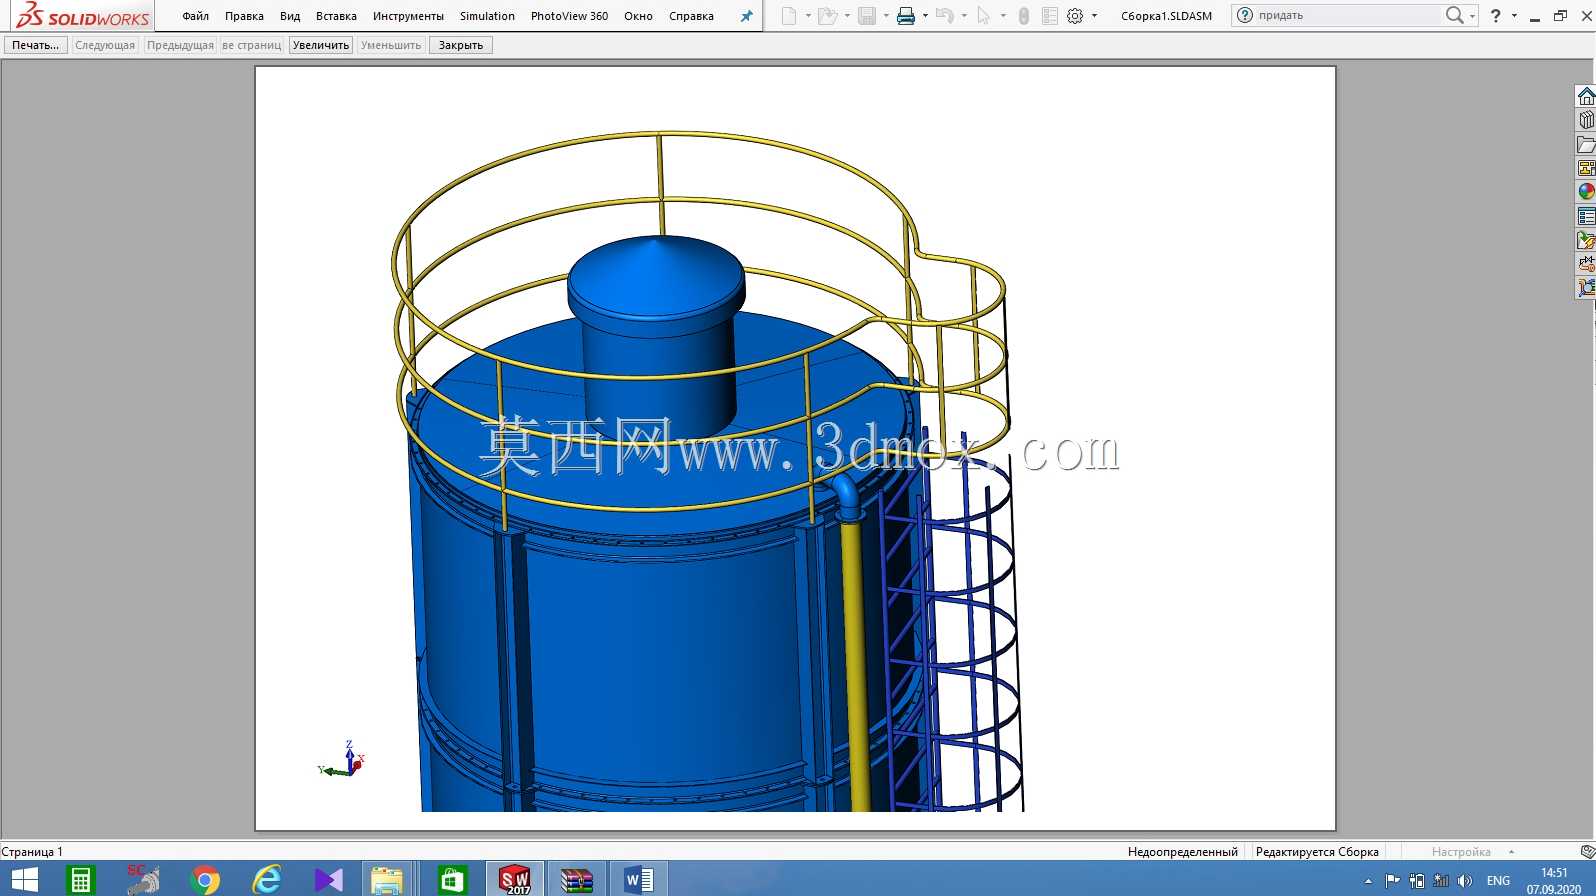Viewport: 1596px width, 896px height.
Task: Click the File Properties icon
Action: [x=1049, y=16]
